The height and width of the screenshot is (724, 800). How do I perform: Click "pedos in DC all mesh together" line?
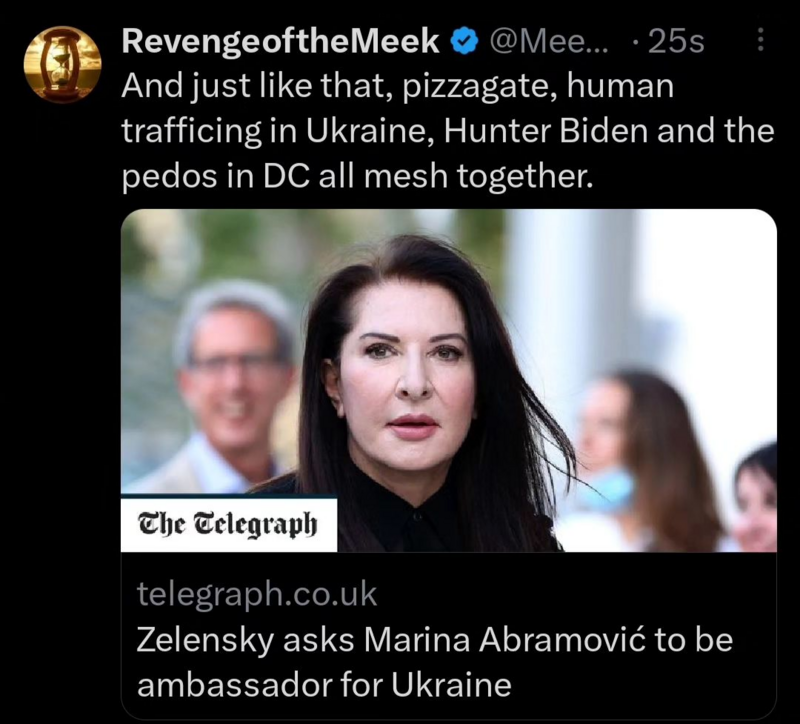[357, 177]
